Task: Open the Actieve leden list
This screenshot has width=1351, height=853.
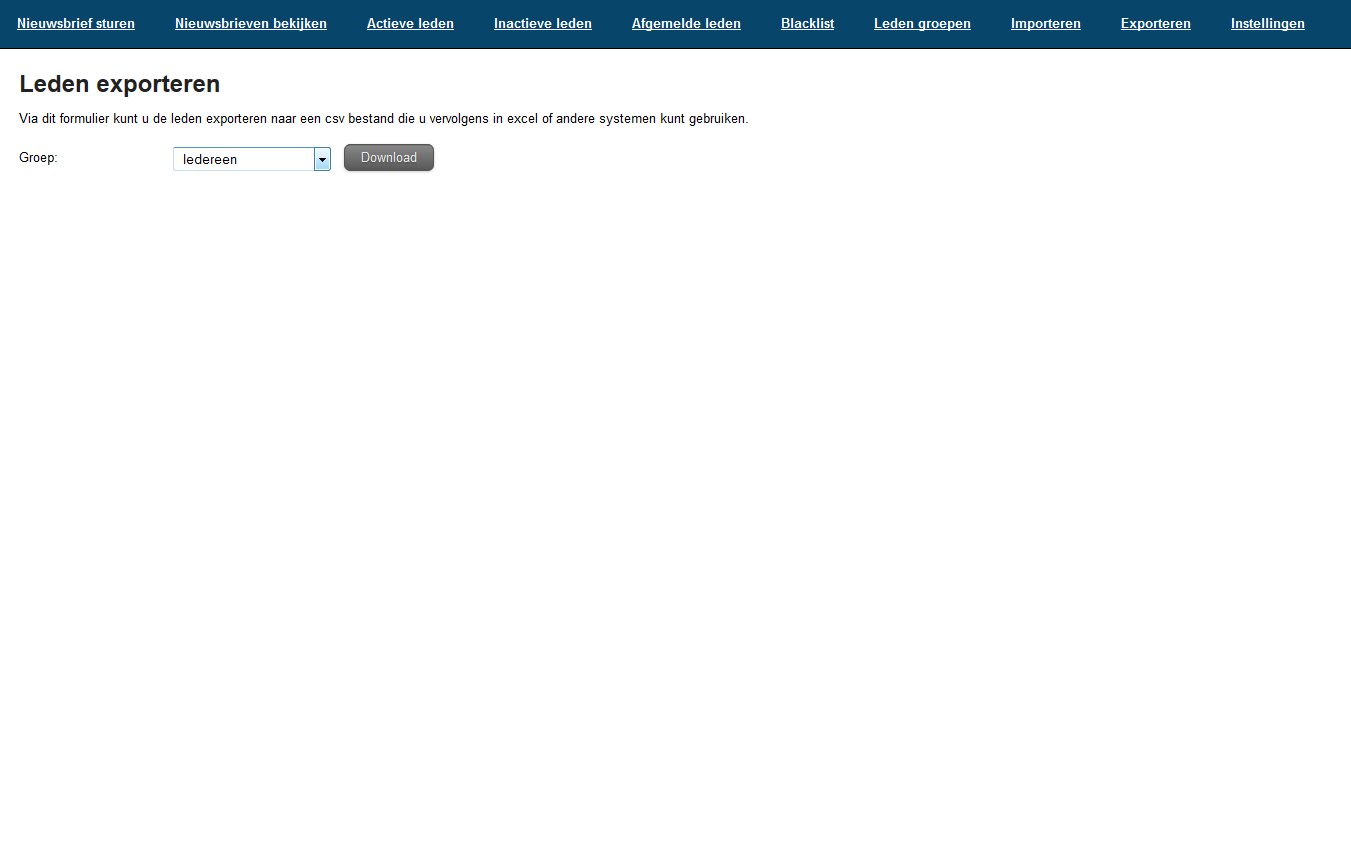Action: pos(410,23)
